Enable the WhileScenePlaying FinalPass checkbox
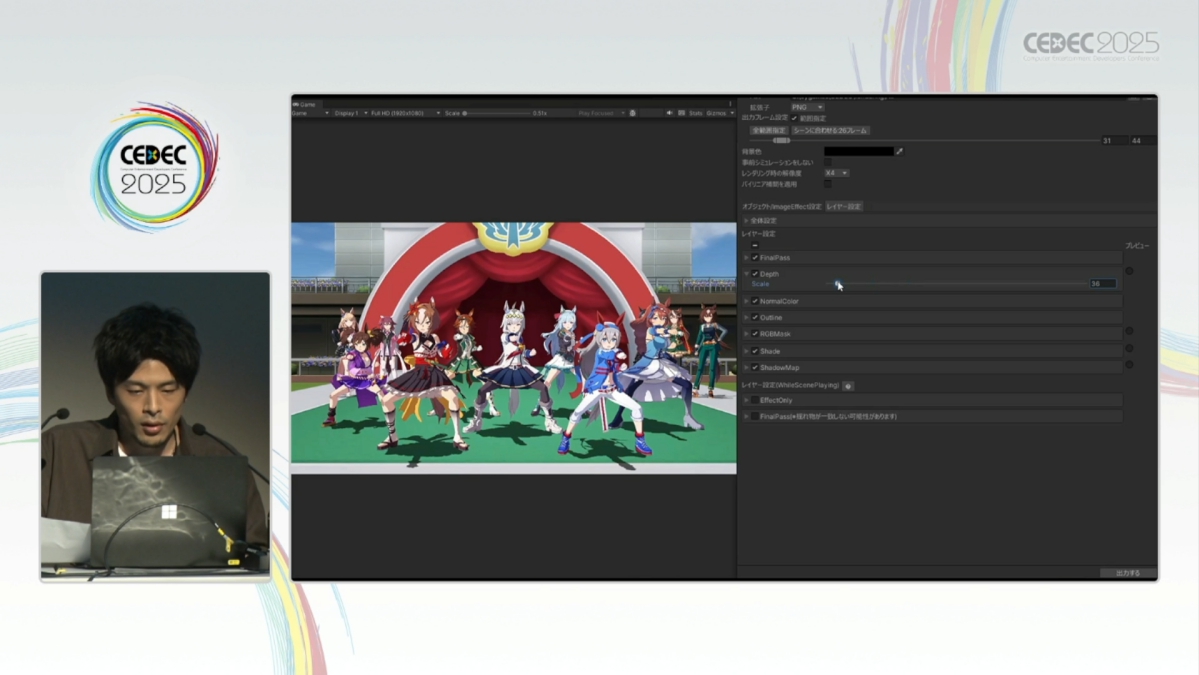The height and width of the screenshot is (675, 1199). pyautogui.click(x=755, y=417)
